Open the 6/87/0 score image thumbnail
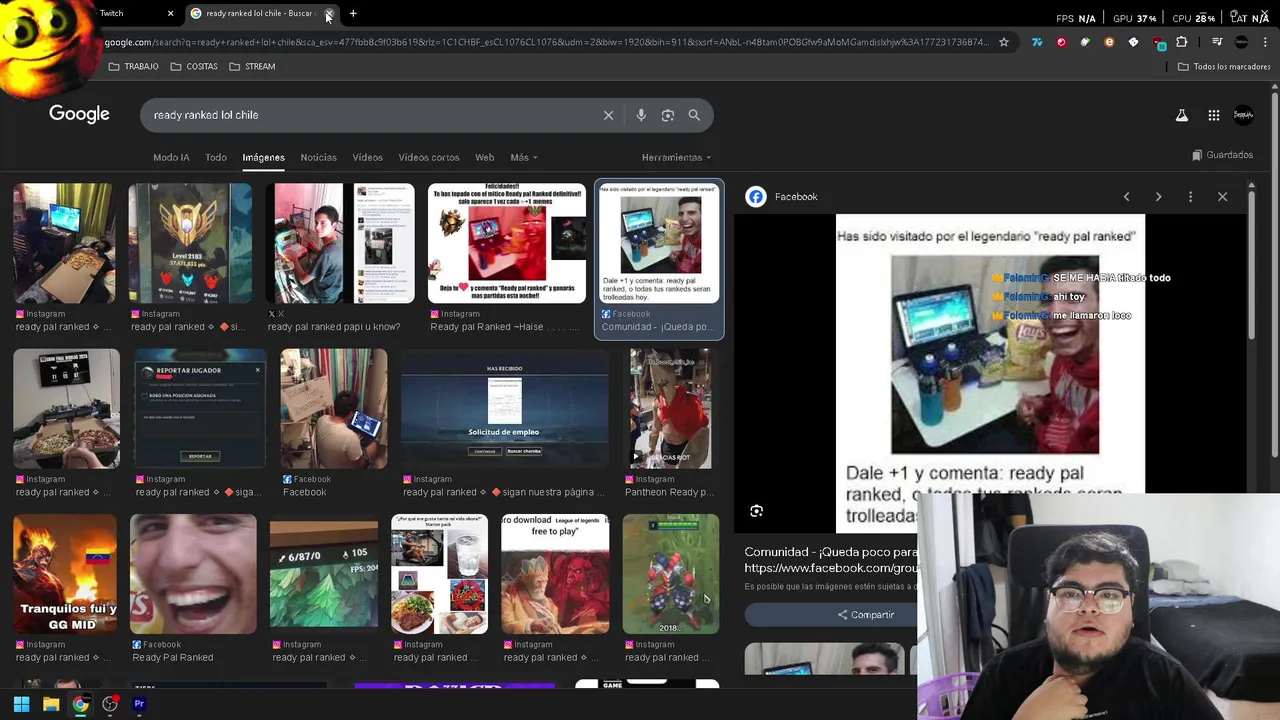The height and width of the screenshot is (720, 1280). pos(324,574)
